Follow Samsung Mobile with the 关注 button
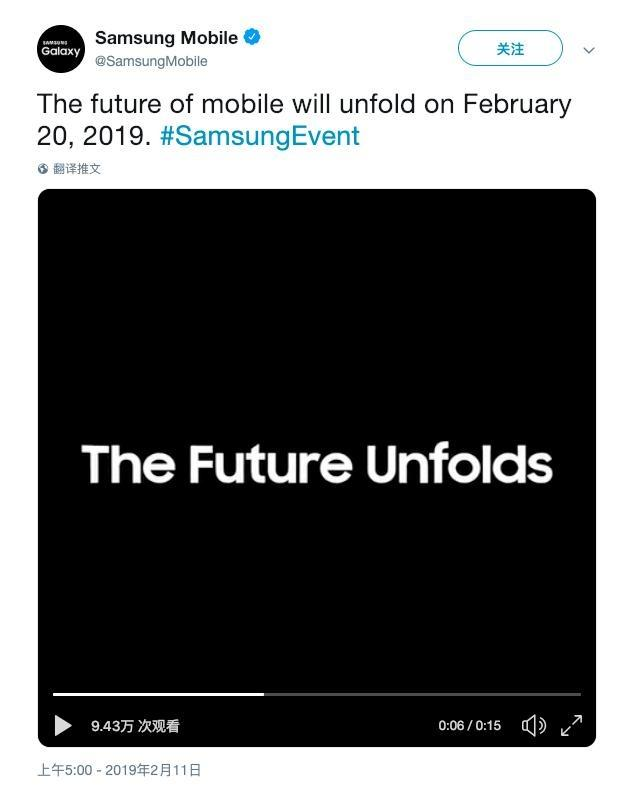The width and height of the screenshot is (632, 790). pyautogui.click(x=510, y=48)
